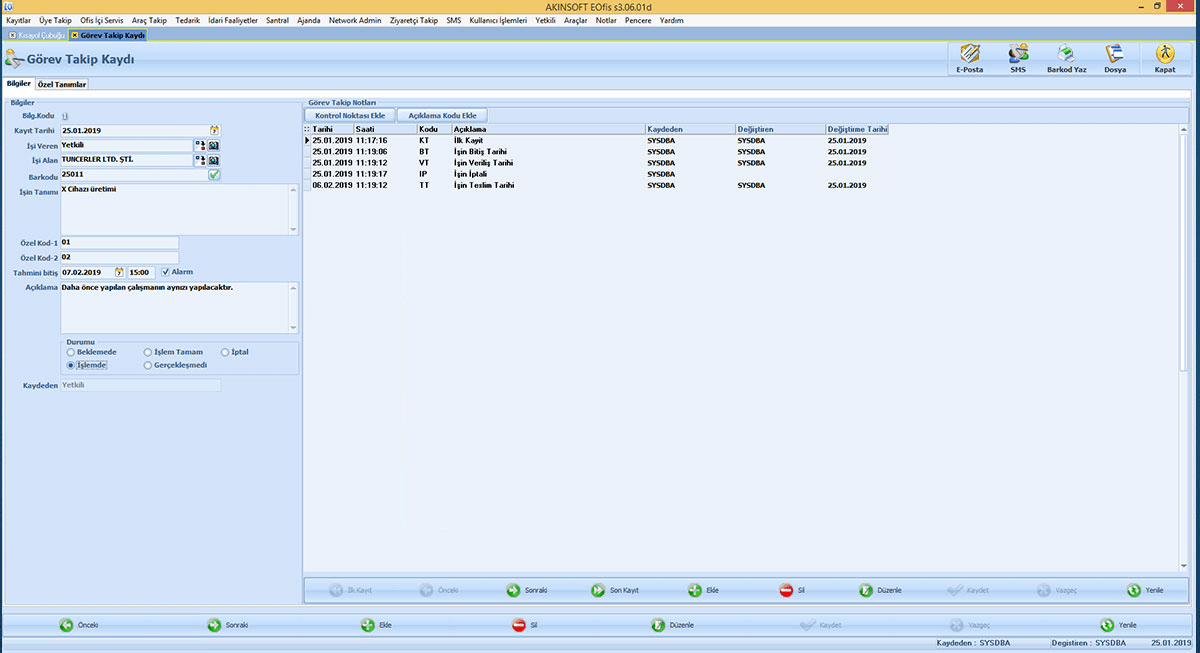Sort by the Kodu column header
This screenshot has width=1200, height=653.
[434, 129]
